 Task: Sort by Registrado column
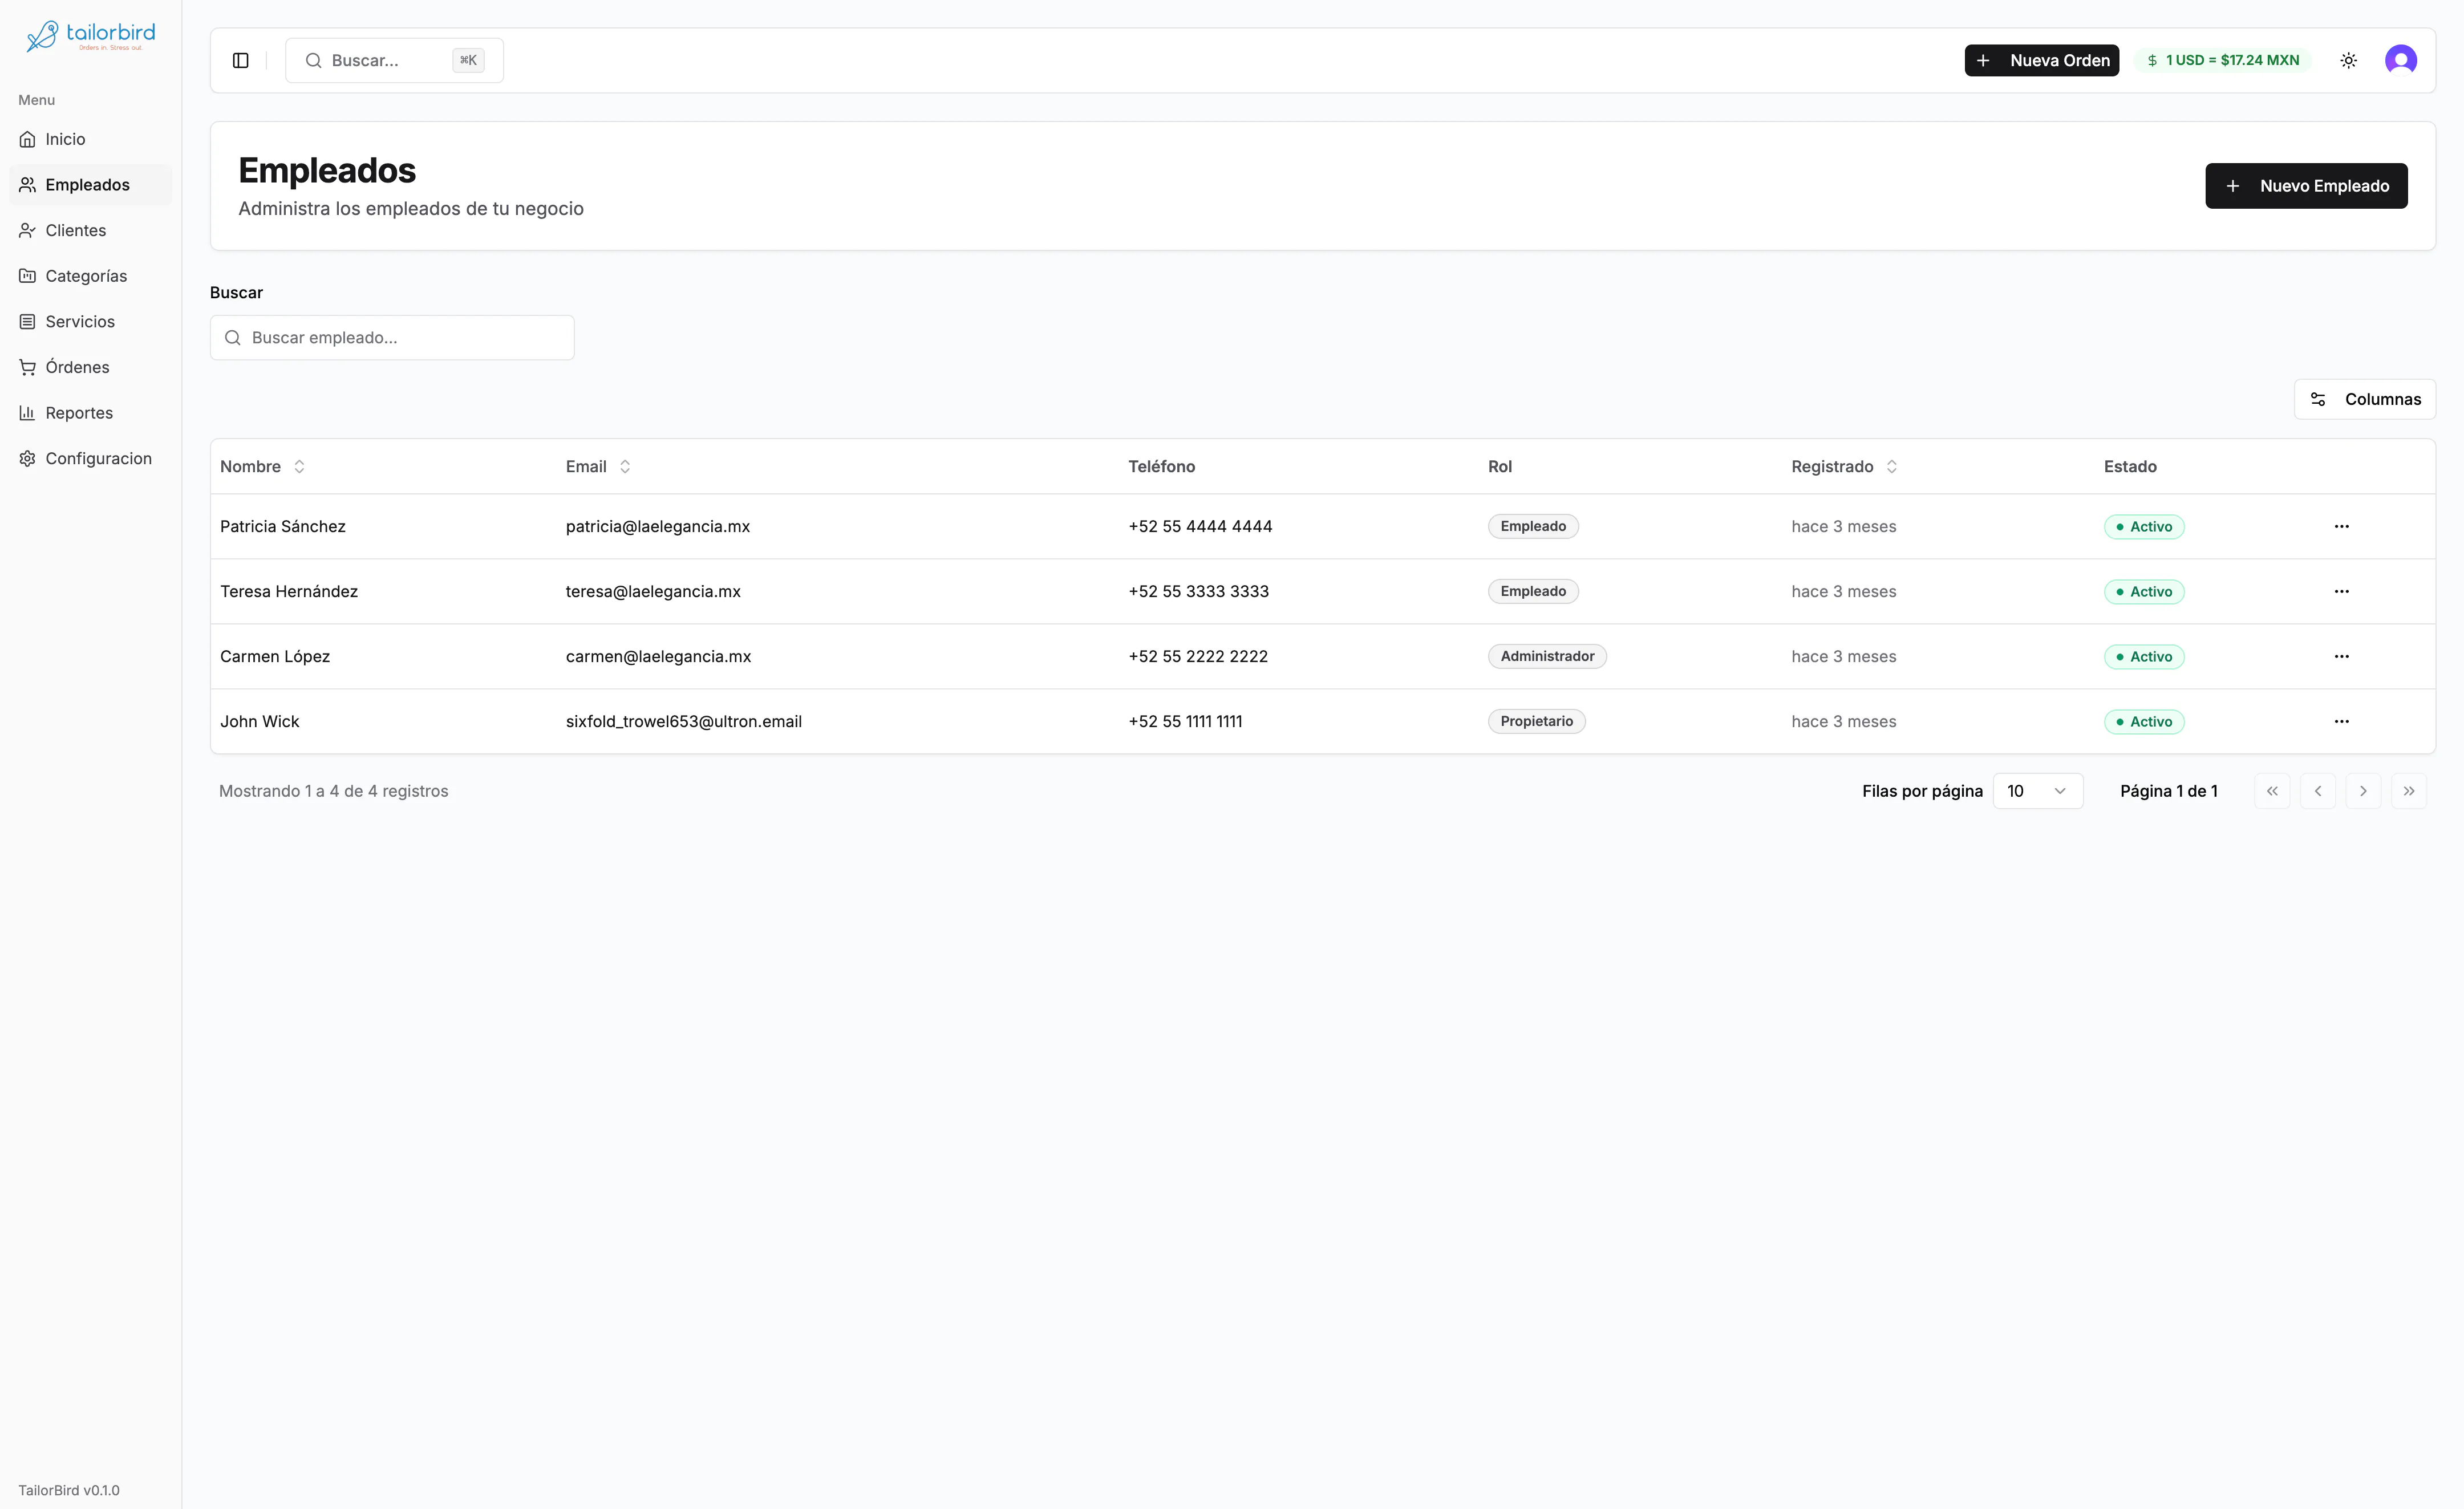pyautogui.click(x=1844, y=467)
